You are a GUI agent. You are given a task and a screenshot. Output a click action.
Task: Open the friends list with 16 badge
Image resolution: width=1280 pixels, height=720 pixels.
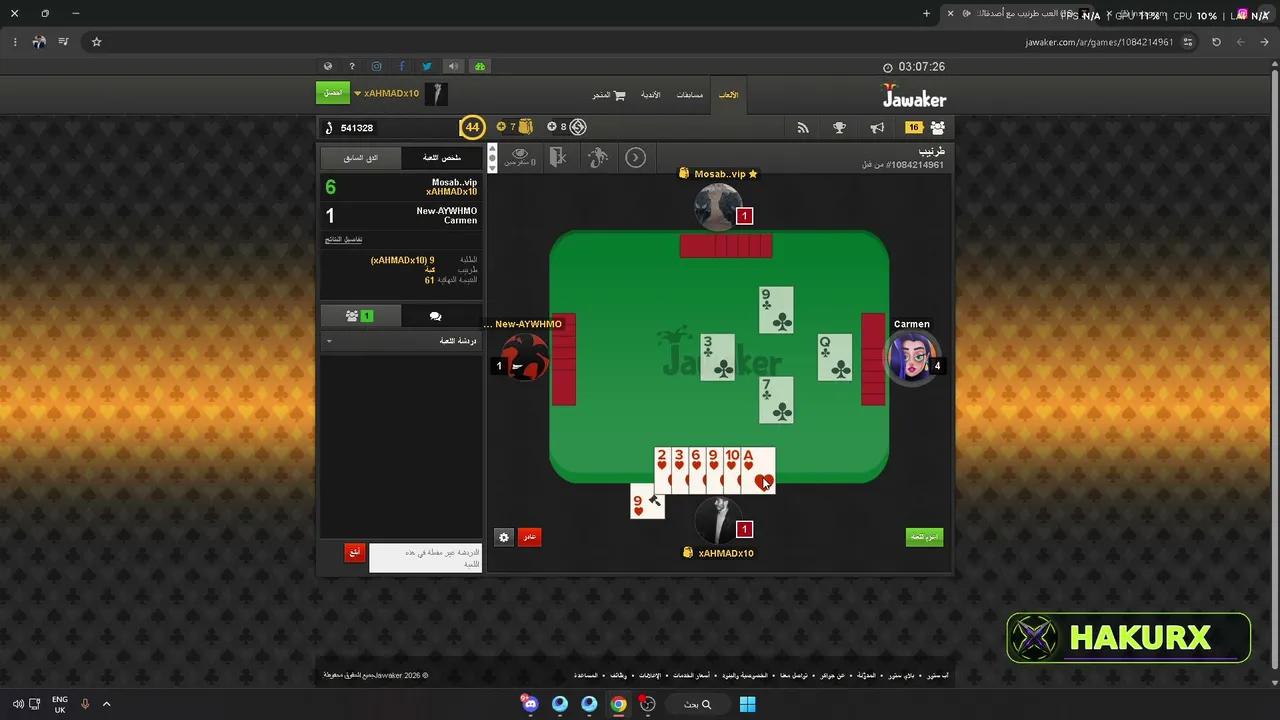point(926,128)
